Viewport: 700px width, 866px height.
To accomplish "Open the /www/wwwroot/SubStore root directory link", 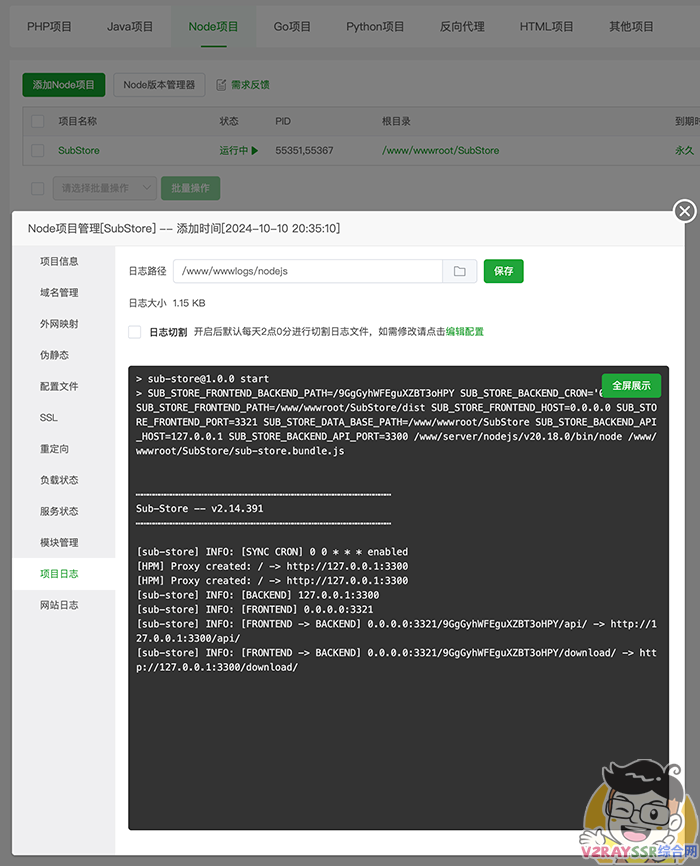I will [440, 151].
